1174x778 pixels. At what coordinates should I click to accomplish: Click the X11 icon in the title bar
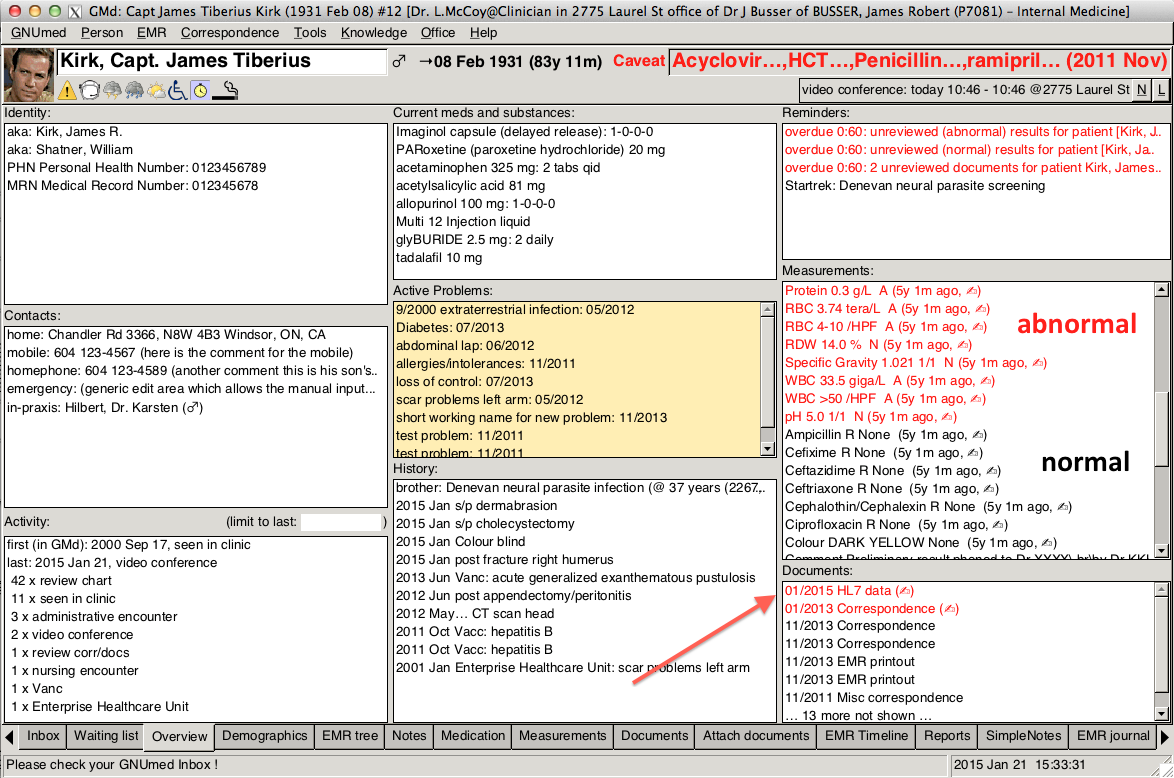(x=74, y=11)
